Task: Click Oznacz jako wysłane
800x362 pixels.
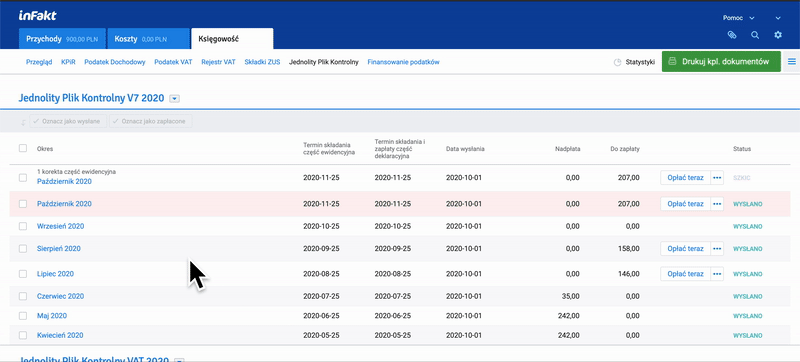Action: click(x=68, y=121)
